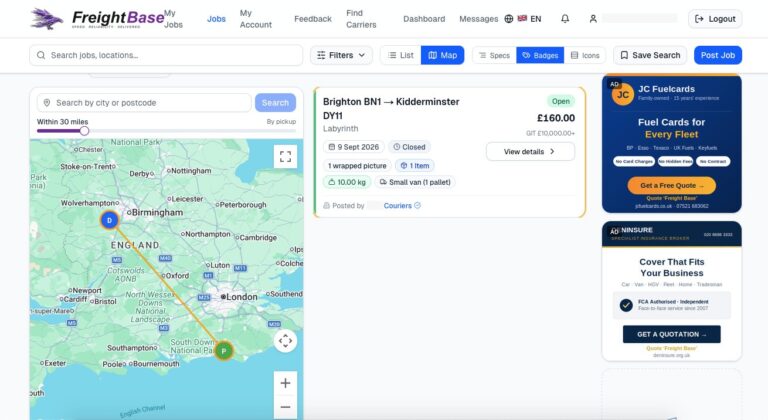The image size is (768, 420).
Task: Open the language globe selector
Action: (x=509, y=19)
